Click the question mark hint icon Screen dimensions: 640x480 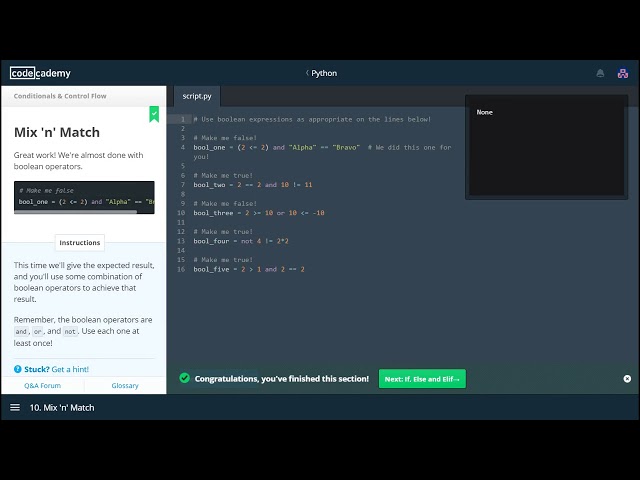18,369
